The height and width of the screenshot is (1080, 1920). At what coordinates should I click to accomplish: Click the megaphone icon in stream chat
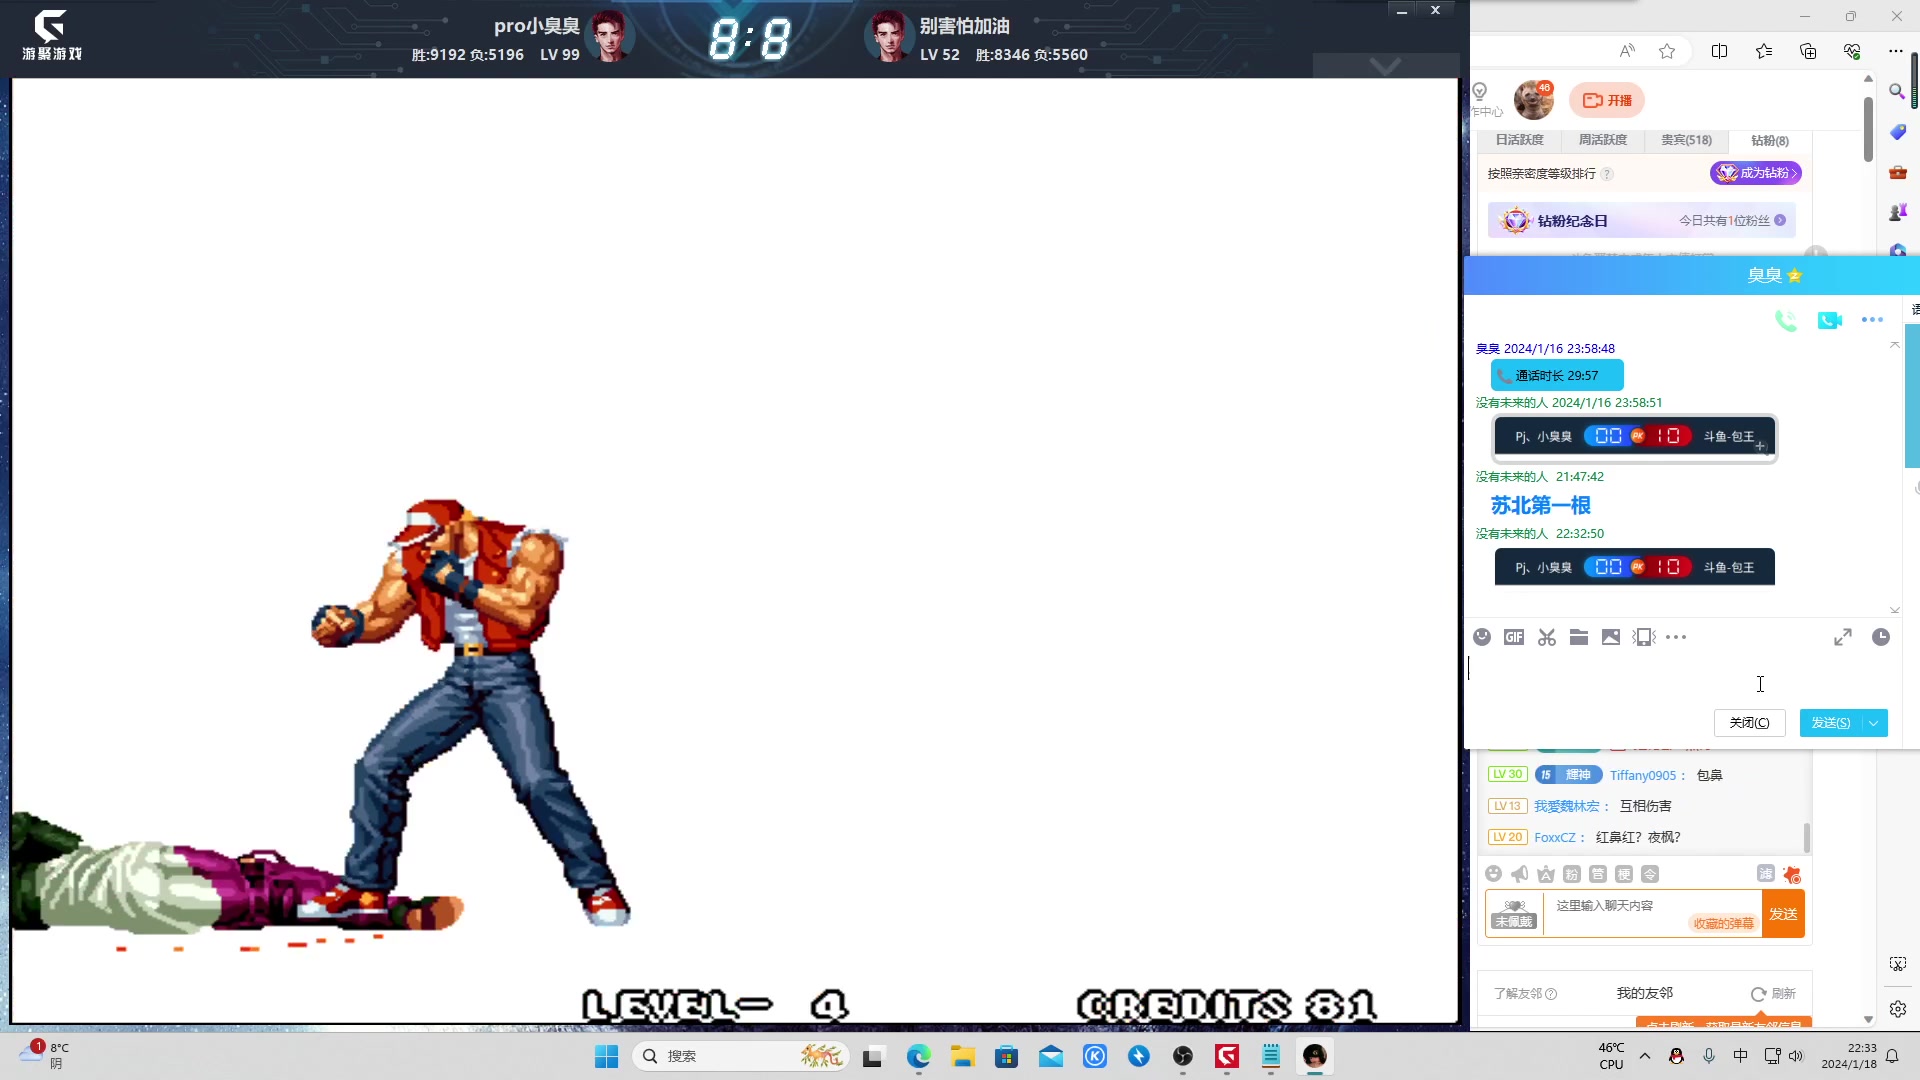coord(1519,874)
